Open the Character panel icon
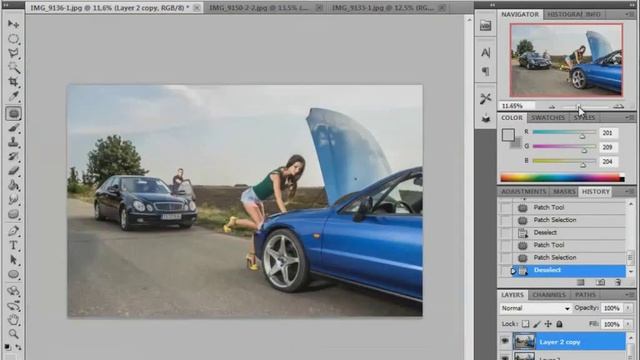Viewport: 640px width, 360px height. coord(485,53)
